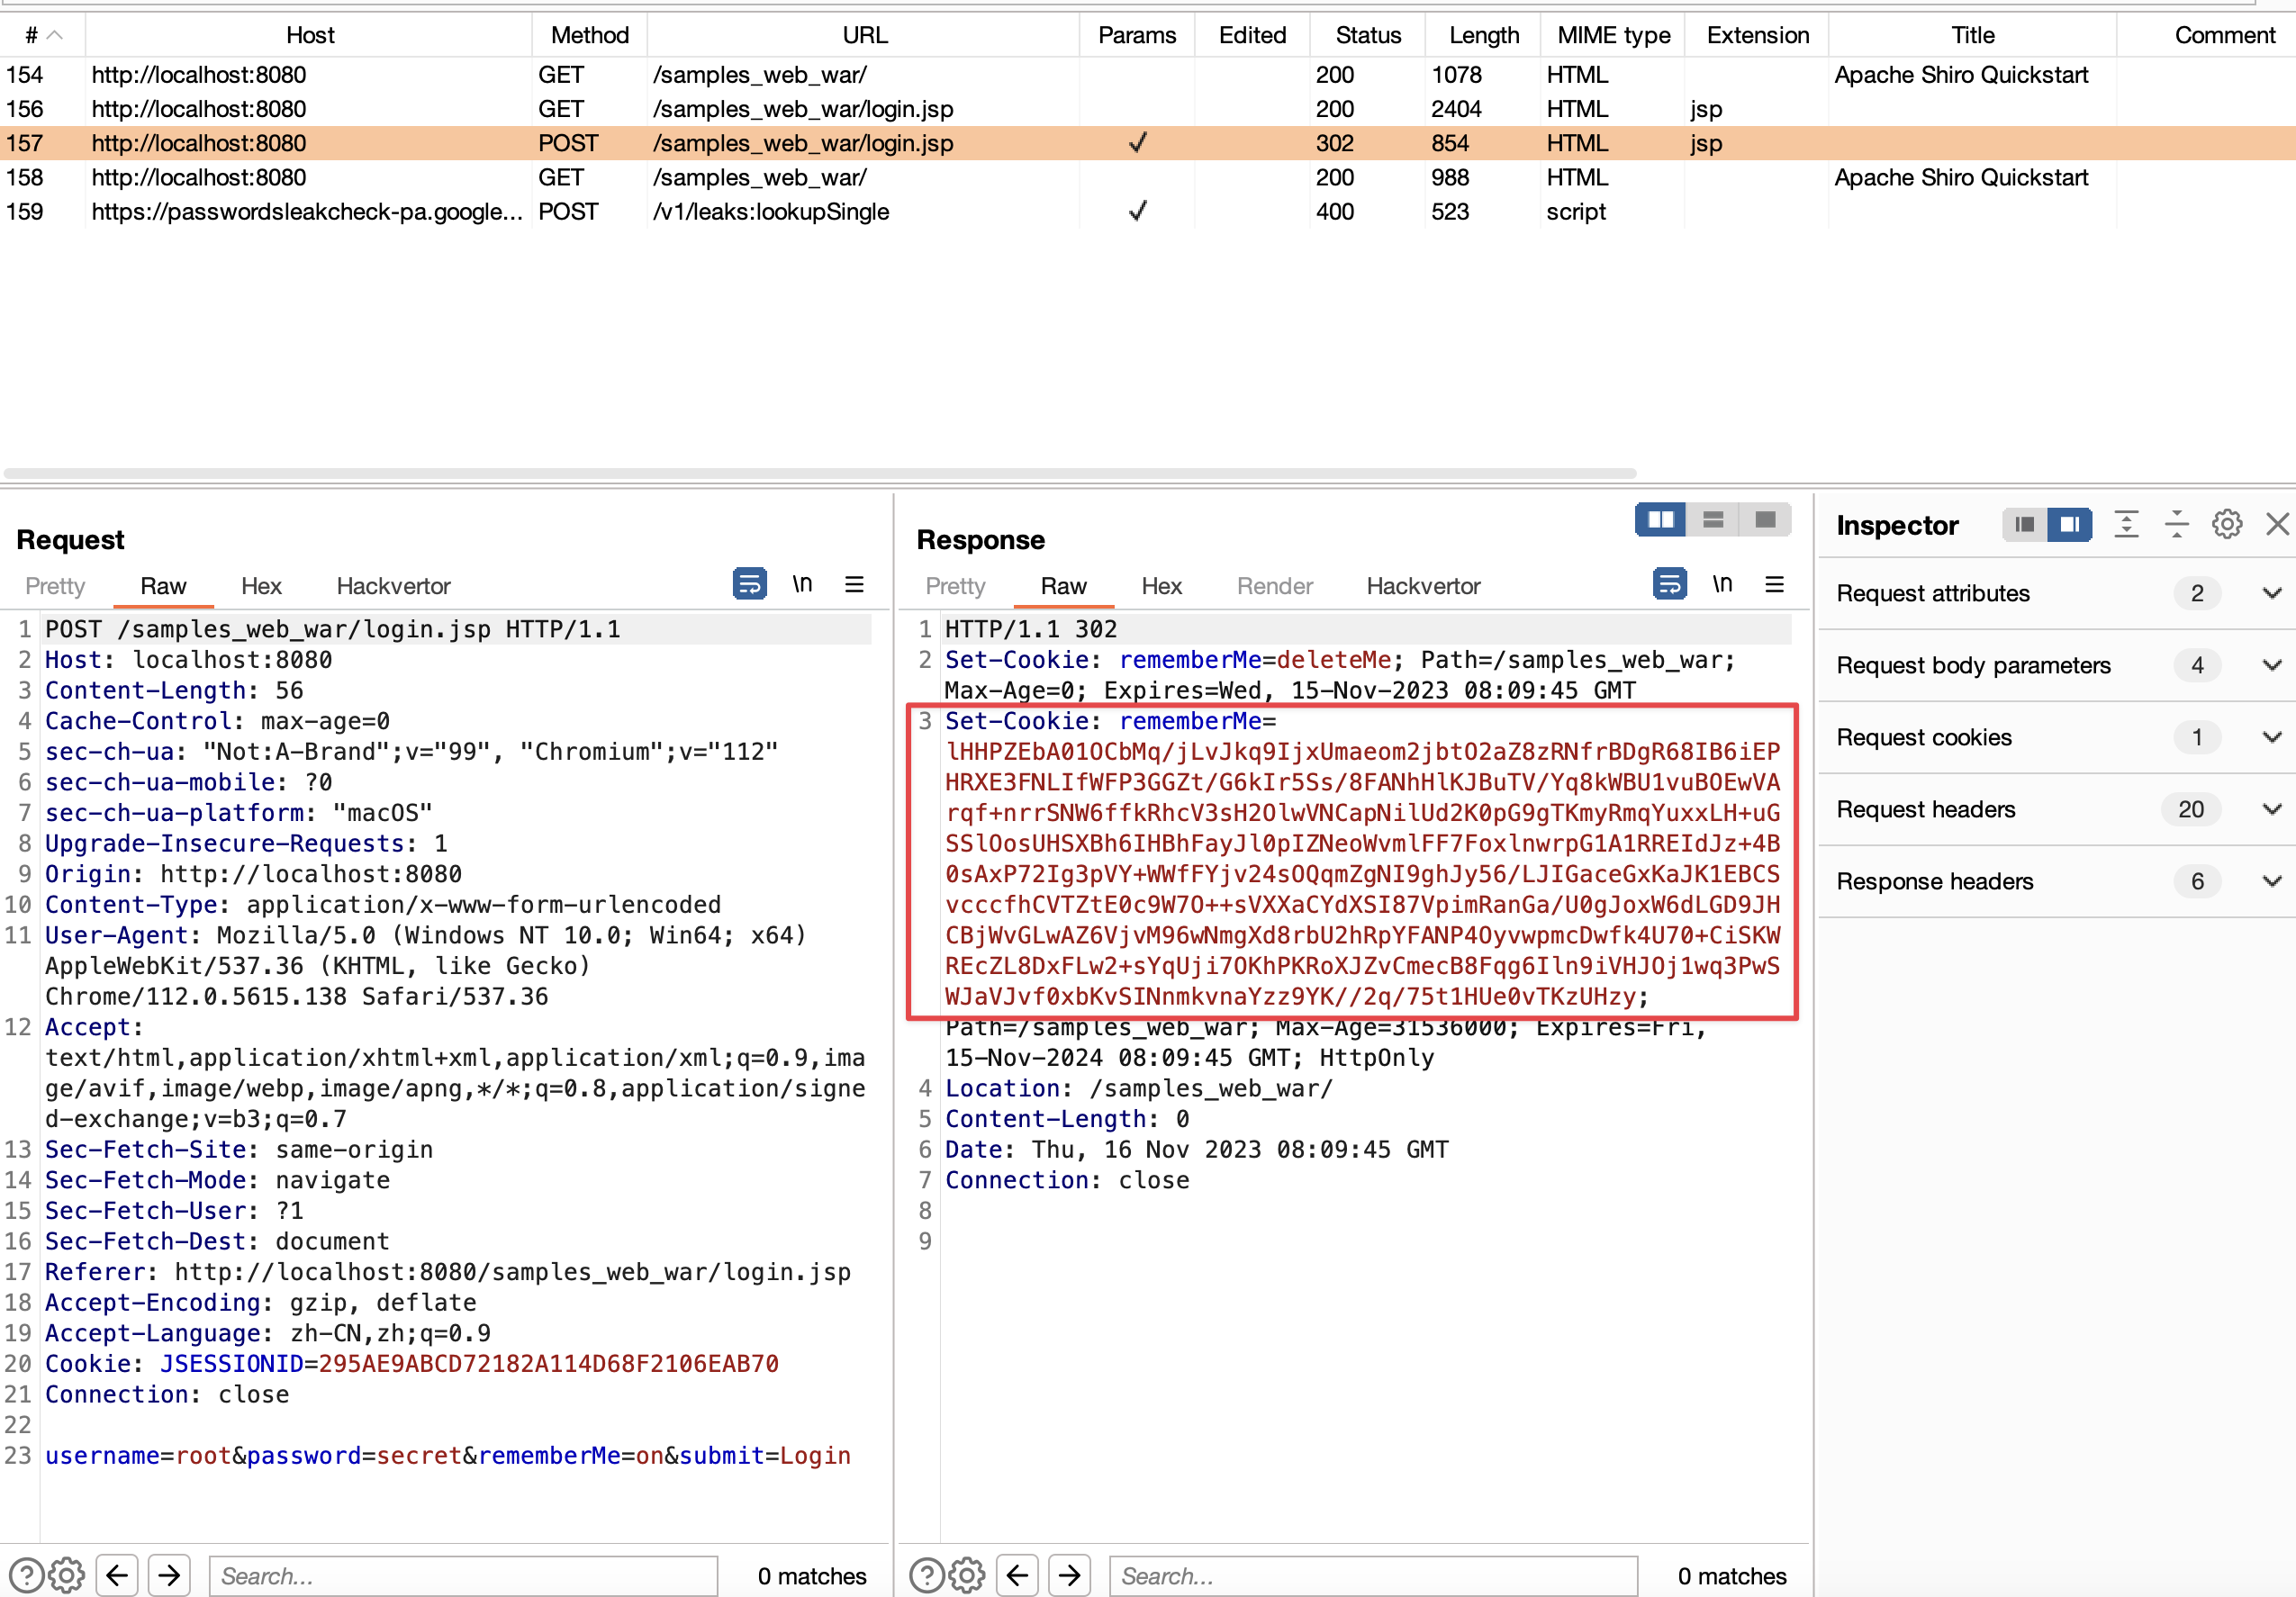Go to next match in Request search

(170, 1576)
